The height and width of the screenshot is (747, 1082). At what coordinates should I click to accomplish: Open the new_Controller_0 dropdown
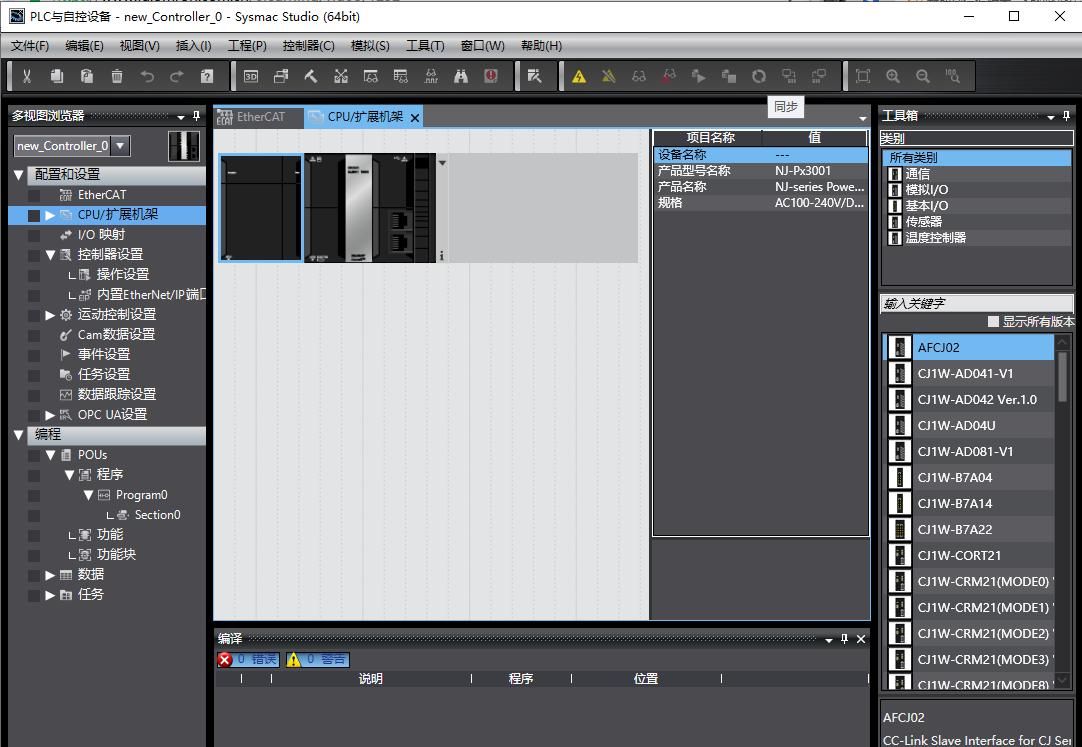click(x=120, y=146)
